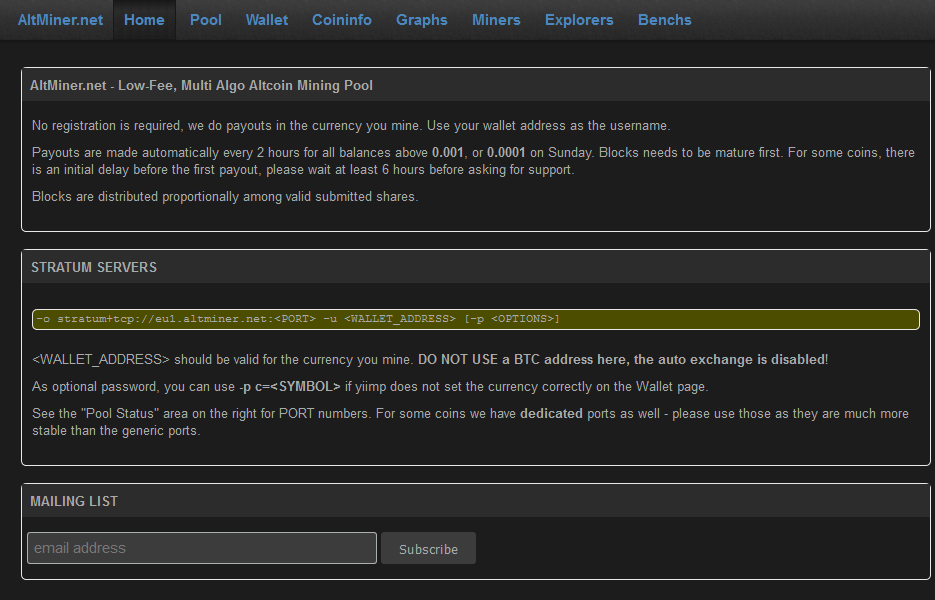Click the 'See the "Pool Status" area' sentence
Image resolution: width=935 pixels, height=600 pixels.
click(x=470, y=422)
